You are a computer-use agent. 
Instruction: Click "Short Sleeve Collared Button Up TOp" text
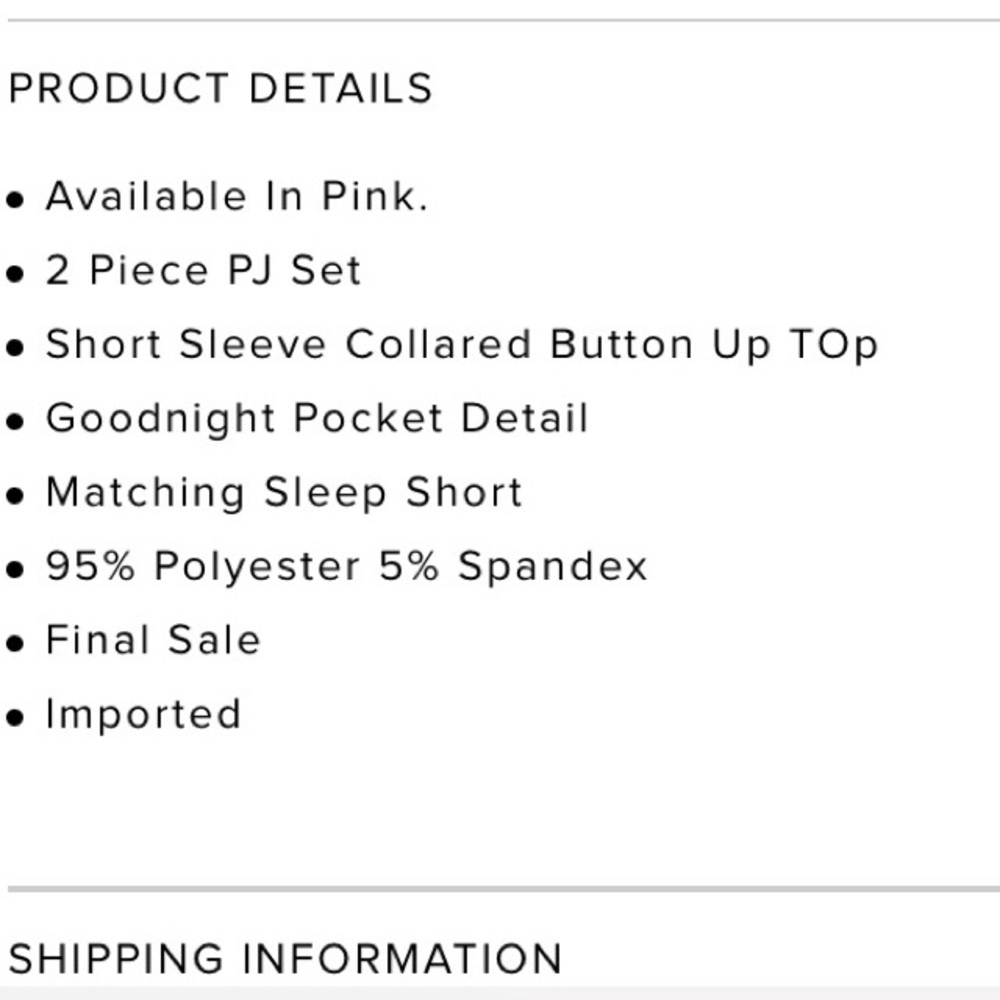click(x=461, y=345)
